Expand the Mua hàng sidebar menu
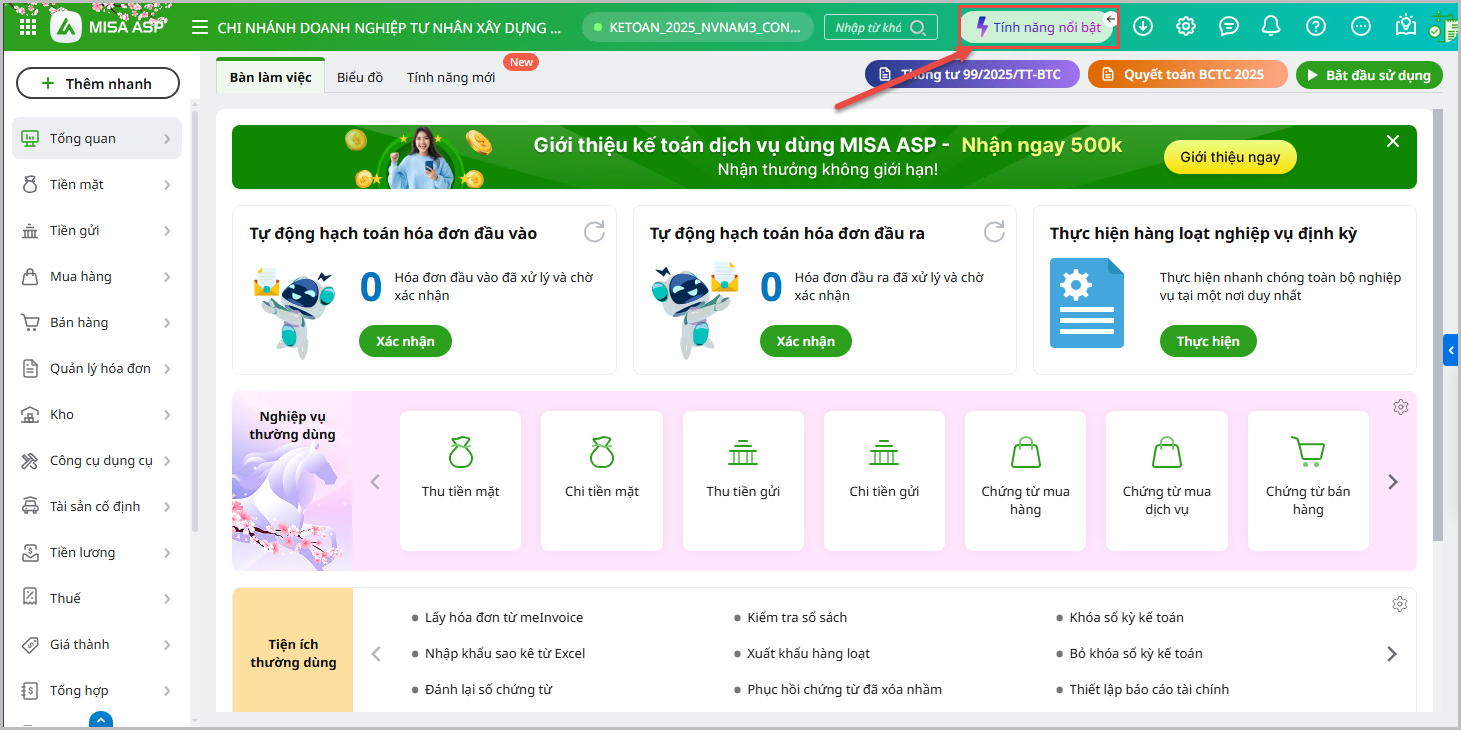Screen dimensions: 1461x730 click(x=97, y=277)
